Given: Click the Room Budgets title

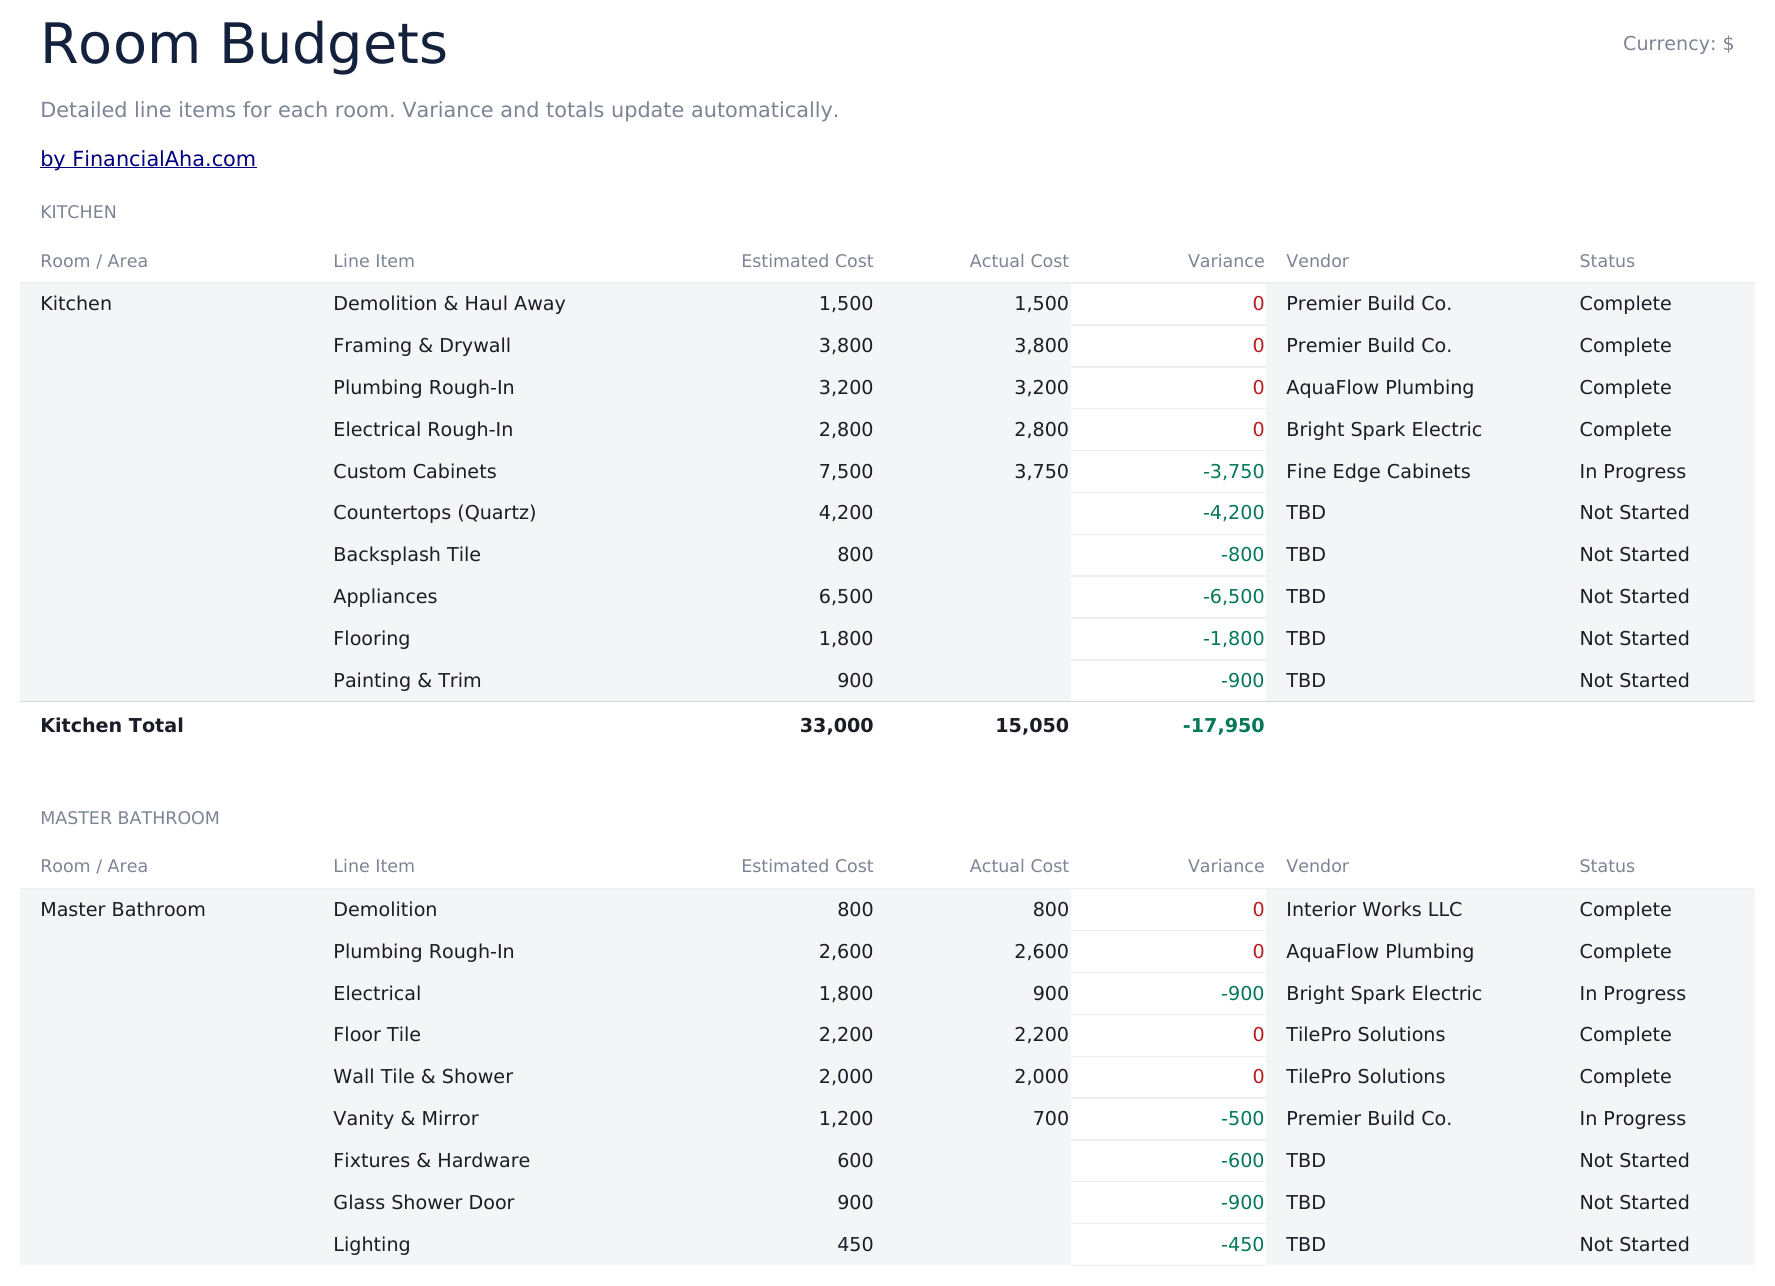Looking at the screenshot, I should coord(243,44).
